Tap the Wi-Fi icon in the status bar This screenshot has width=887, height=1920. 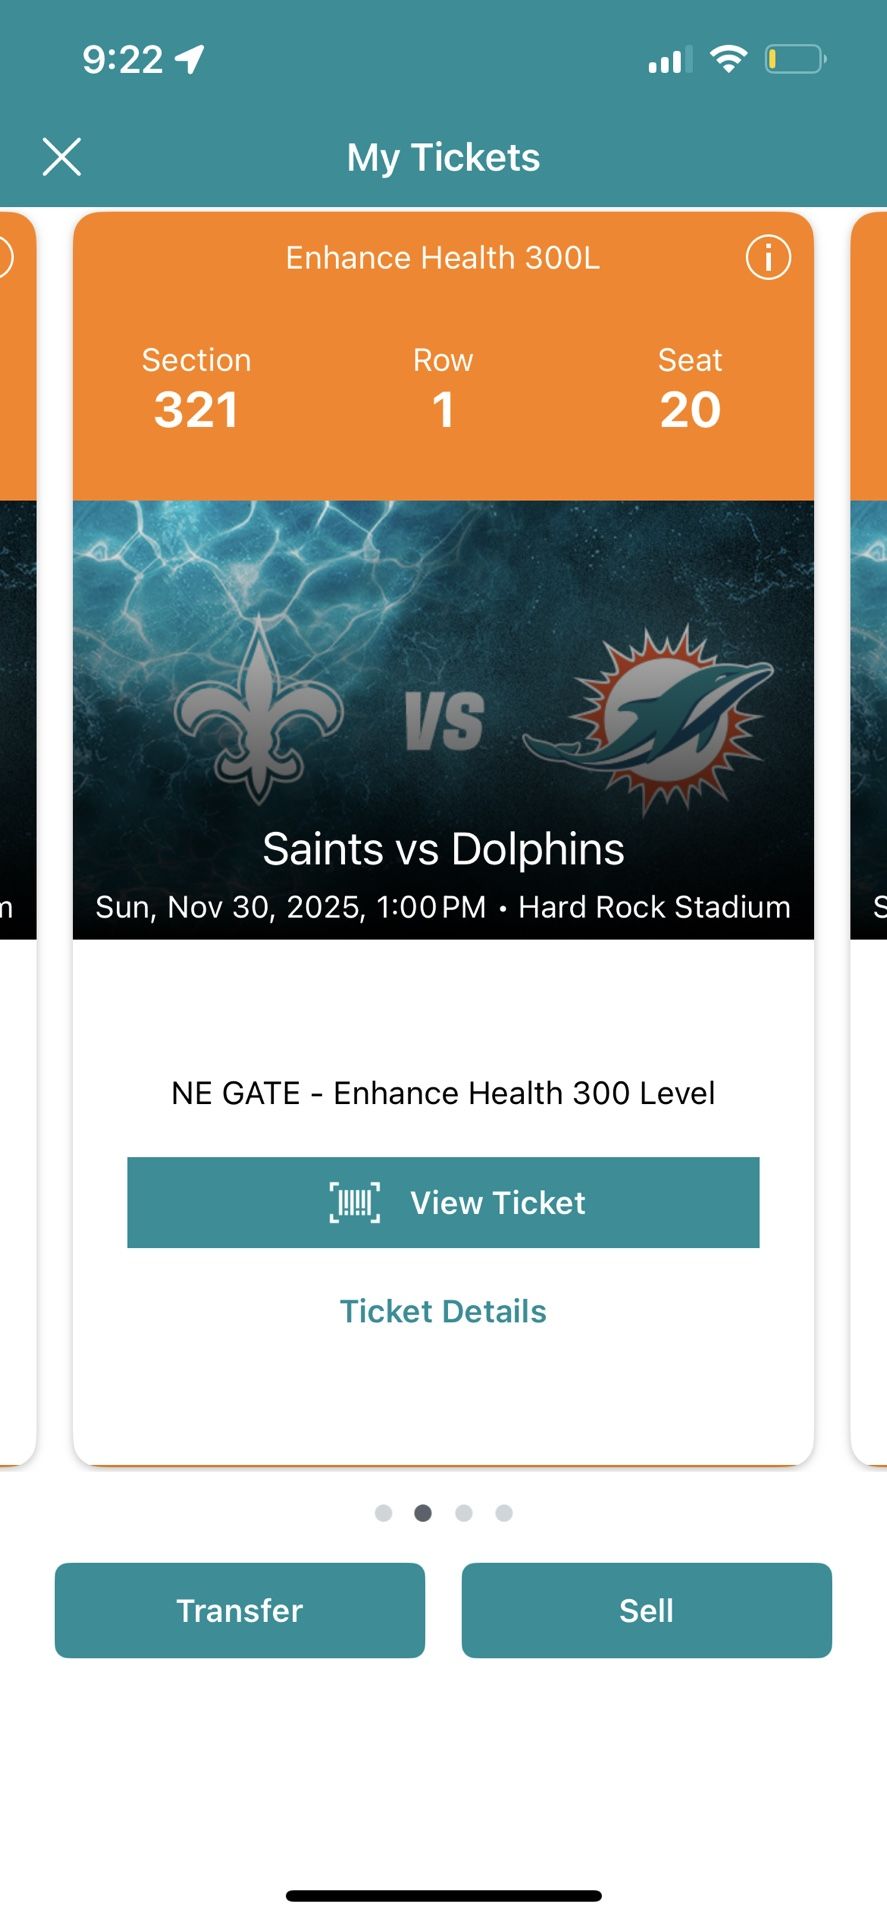point(729,60)
